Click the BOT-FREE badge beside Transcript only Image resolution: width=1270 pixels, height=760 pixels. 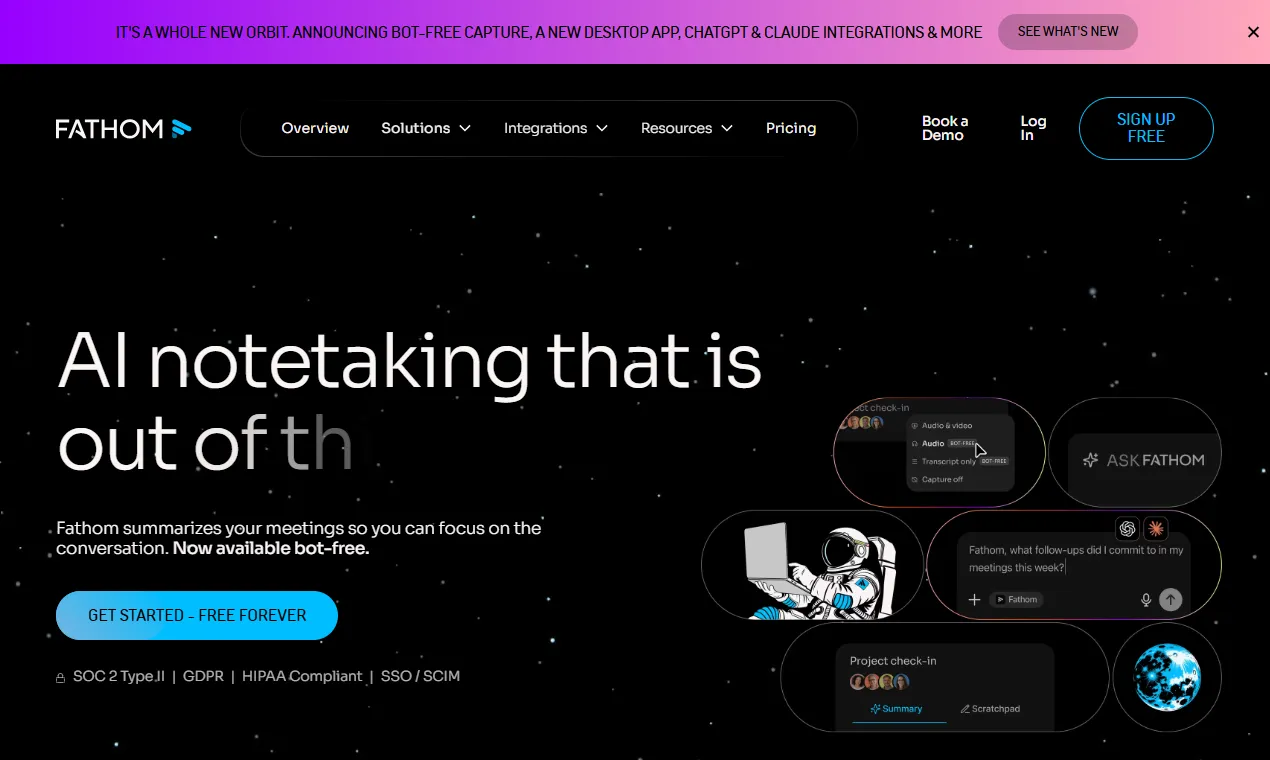coord(994,461)
